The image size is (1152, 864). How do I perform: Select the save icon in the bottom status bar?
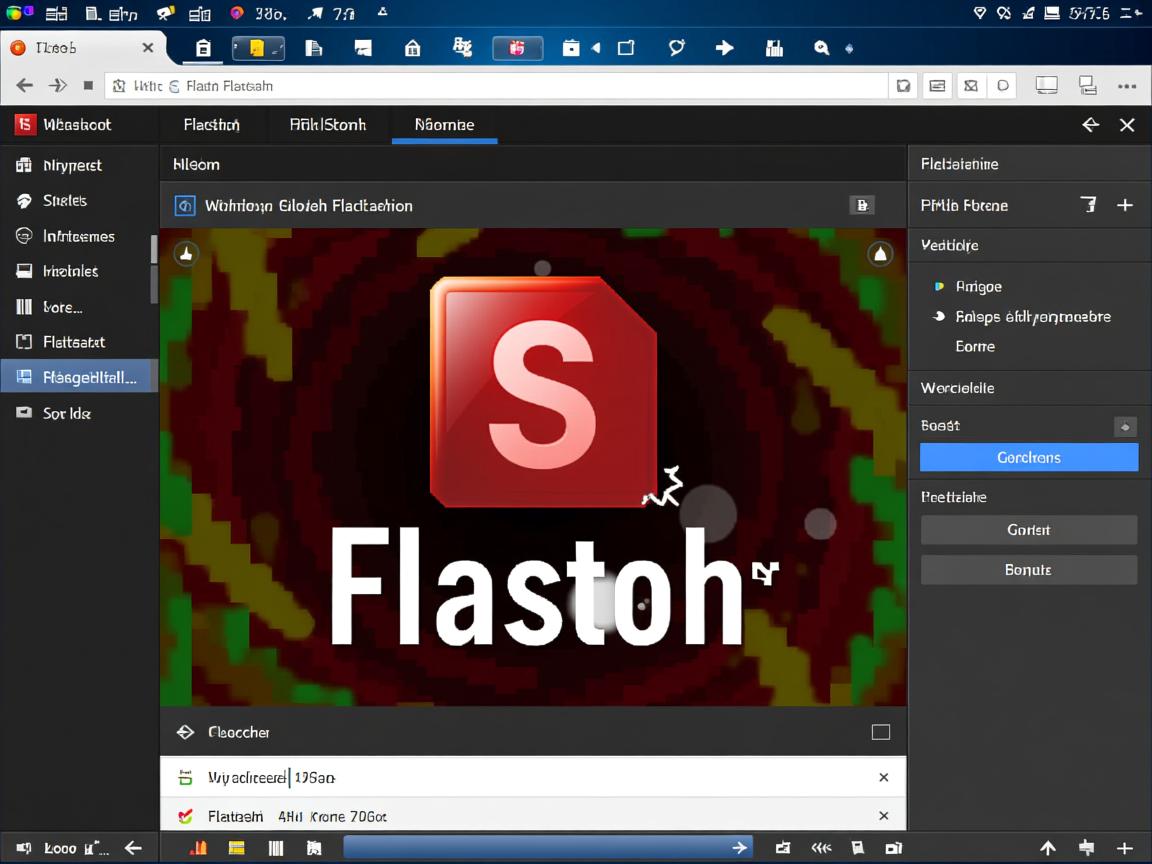858,847
